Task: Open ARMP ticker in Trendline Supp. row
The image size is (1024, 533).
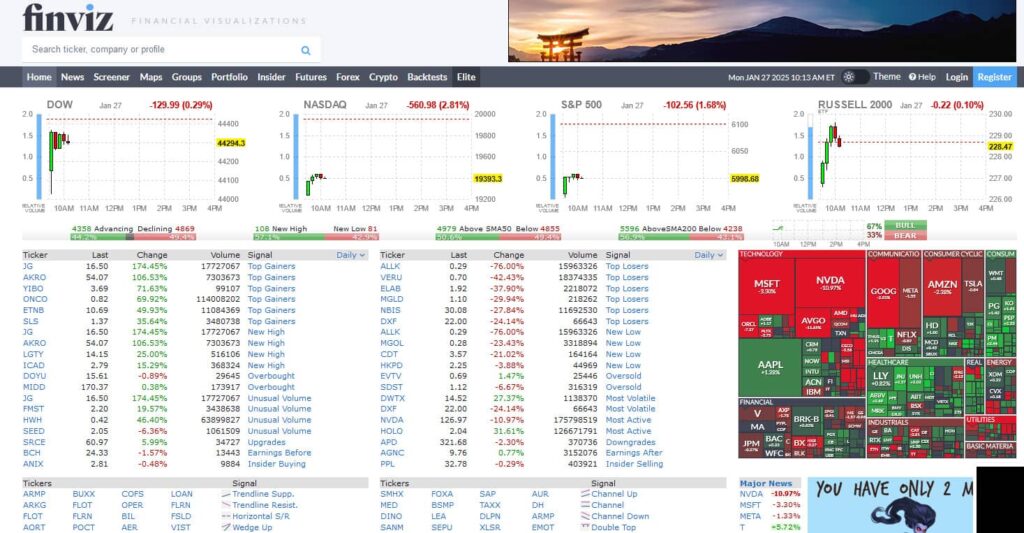Action: tap(34, 494)
